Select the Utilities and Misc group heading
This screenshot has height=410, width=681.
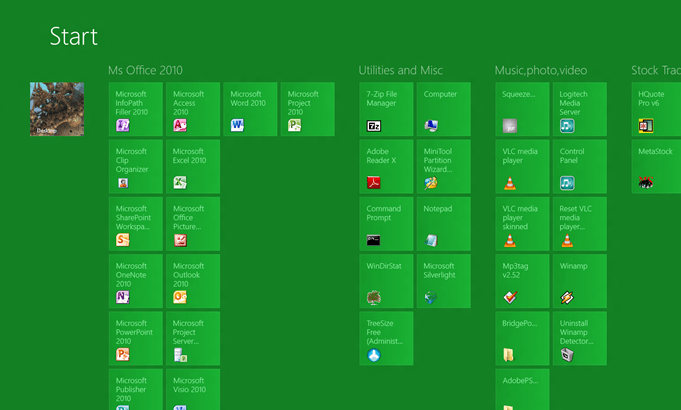[x=400, y=70]
